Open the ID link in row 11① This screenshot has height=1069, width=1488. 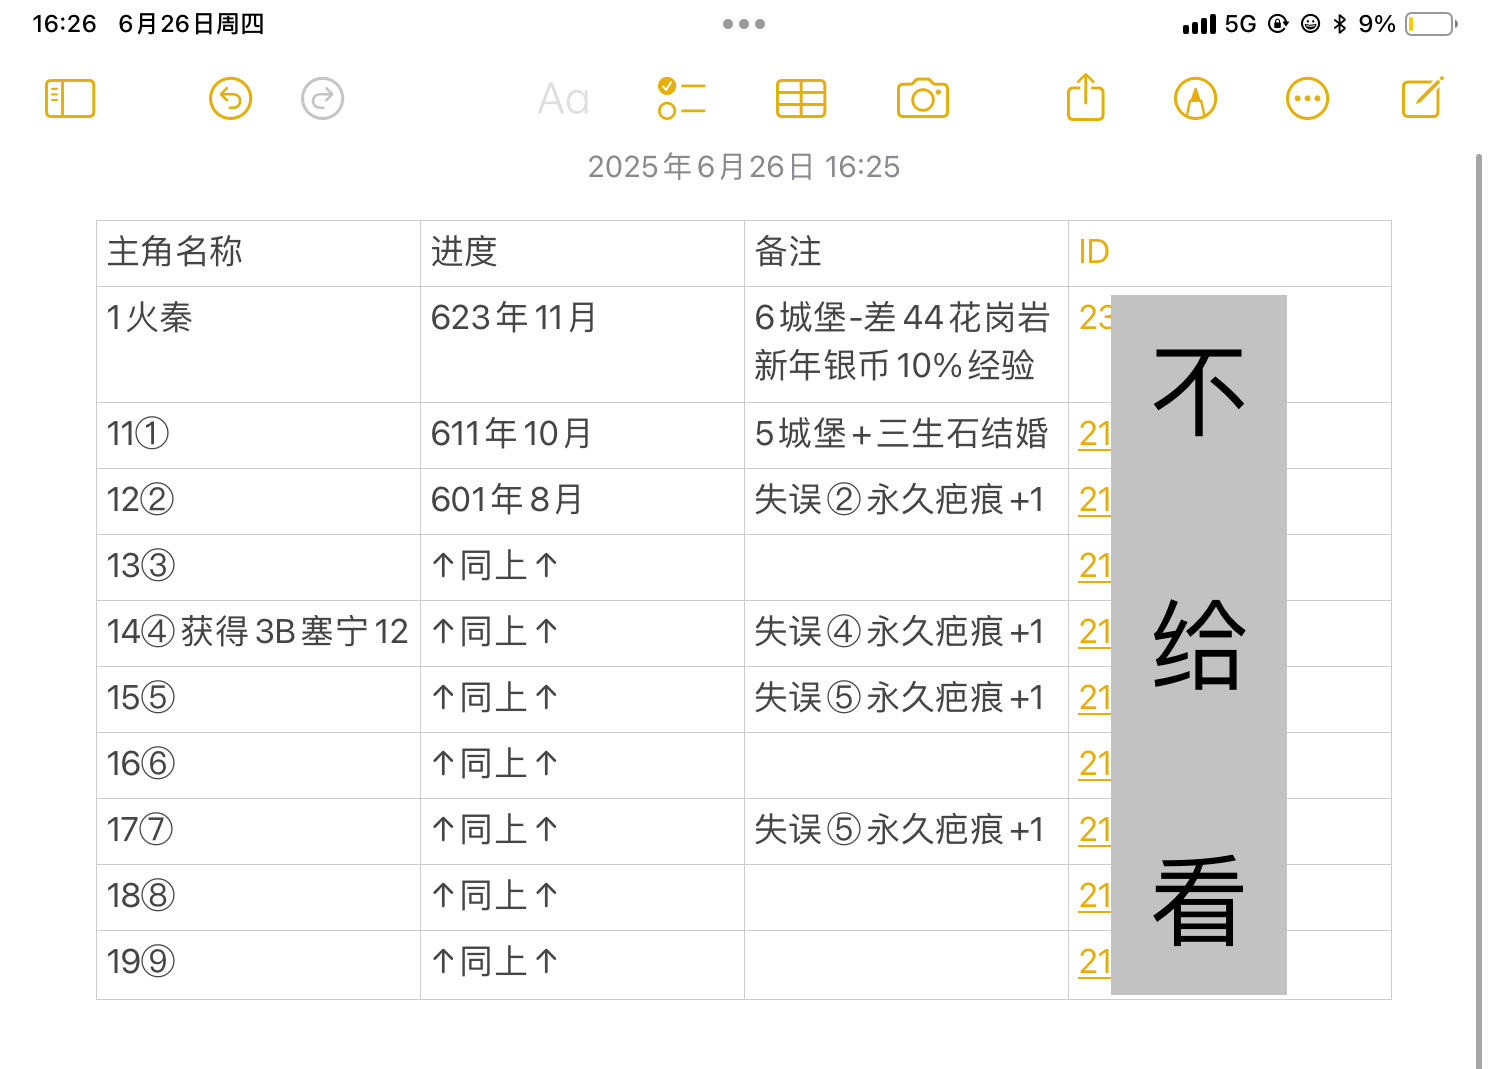pos(1095,434)
